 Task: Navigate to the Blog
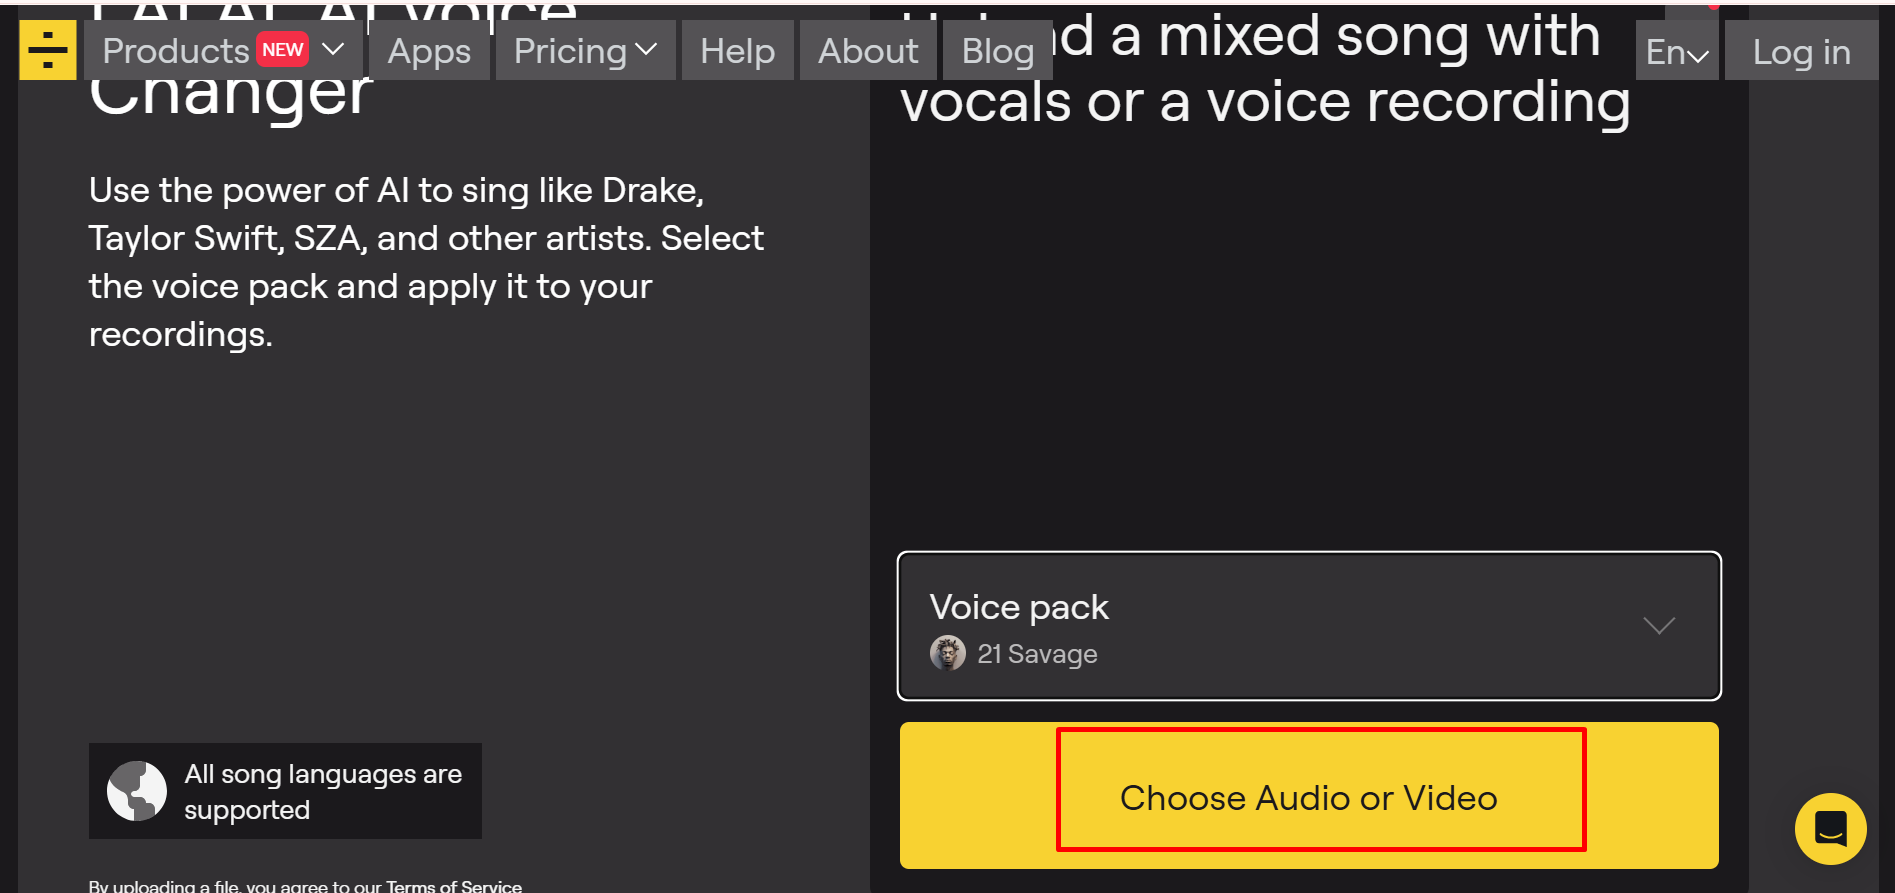tap(997, 50)
